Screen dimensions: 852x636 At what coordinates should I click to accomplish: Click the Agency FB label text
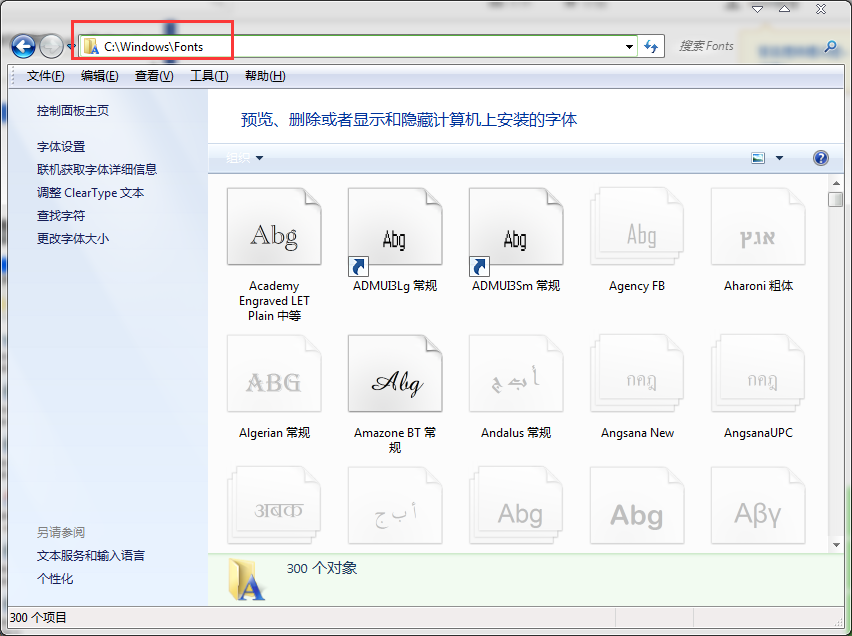click(x=637, y=286)
